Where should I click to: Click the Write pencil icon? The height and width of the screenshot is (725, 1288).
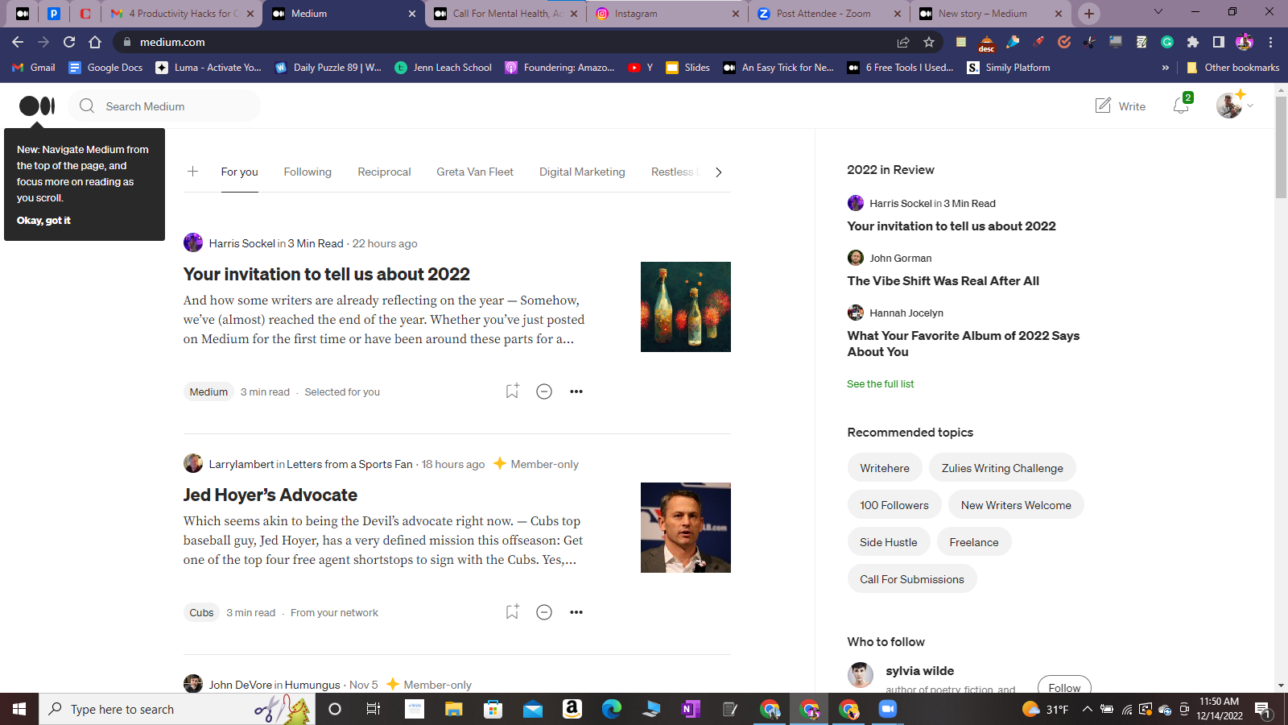(x=1103, y=106)
